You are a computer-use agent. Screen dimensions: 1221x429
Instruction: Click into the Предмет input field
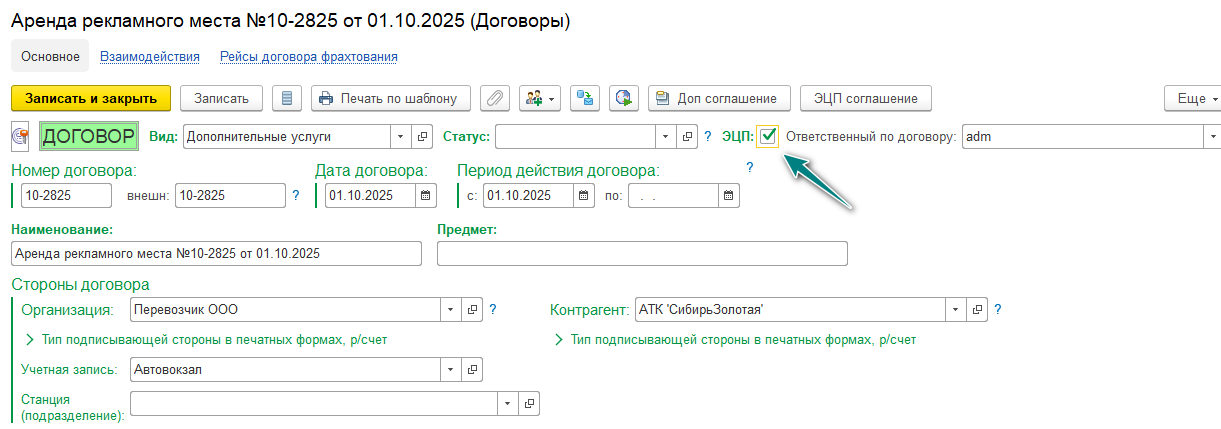[642, 254]
